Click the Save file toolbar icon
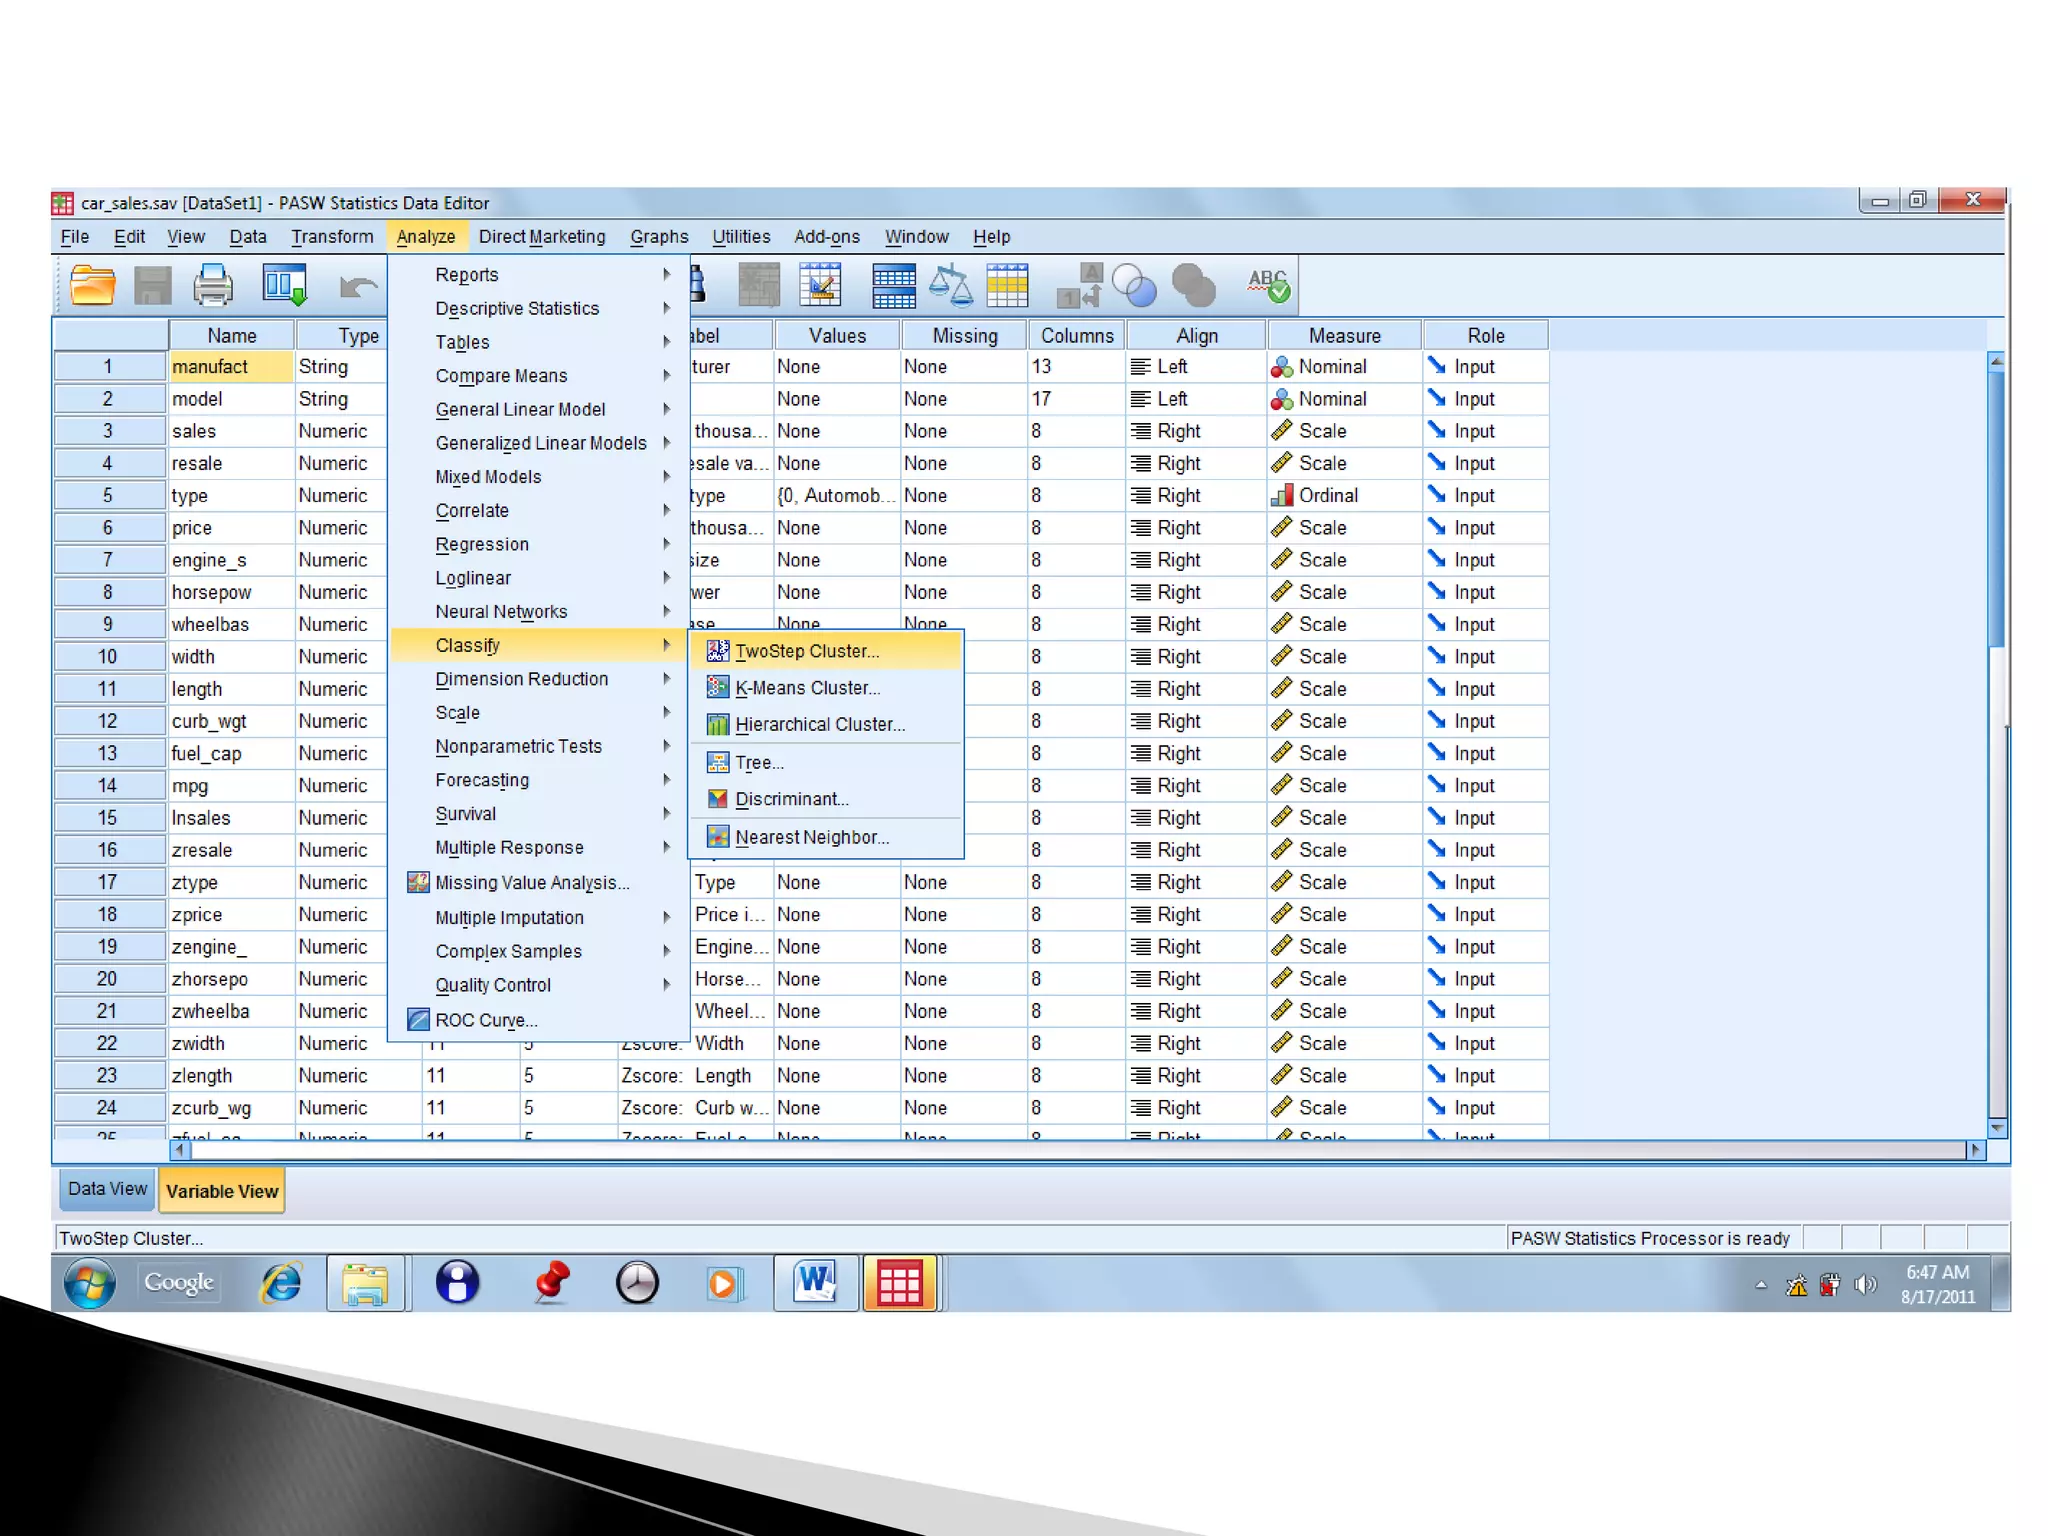This screenshot has width=2048, height=1536. 153,286
